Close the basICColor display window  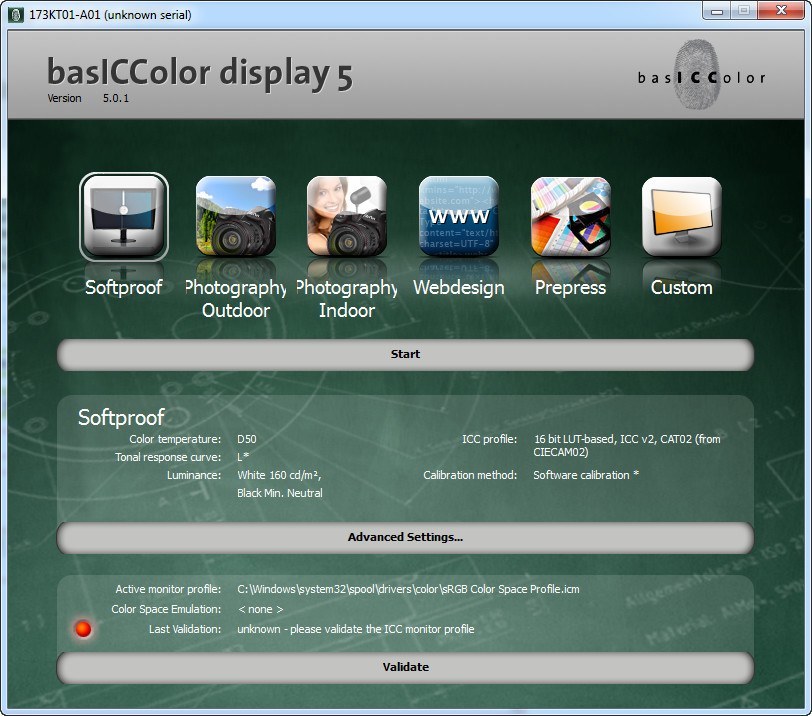pyautogui.click(x=781, y=11)
